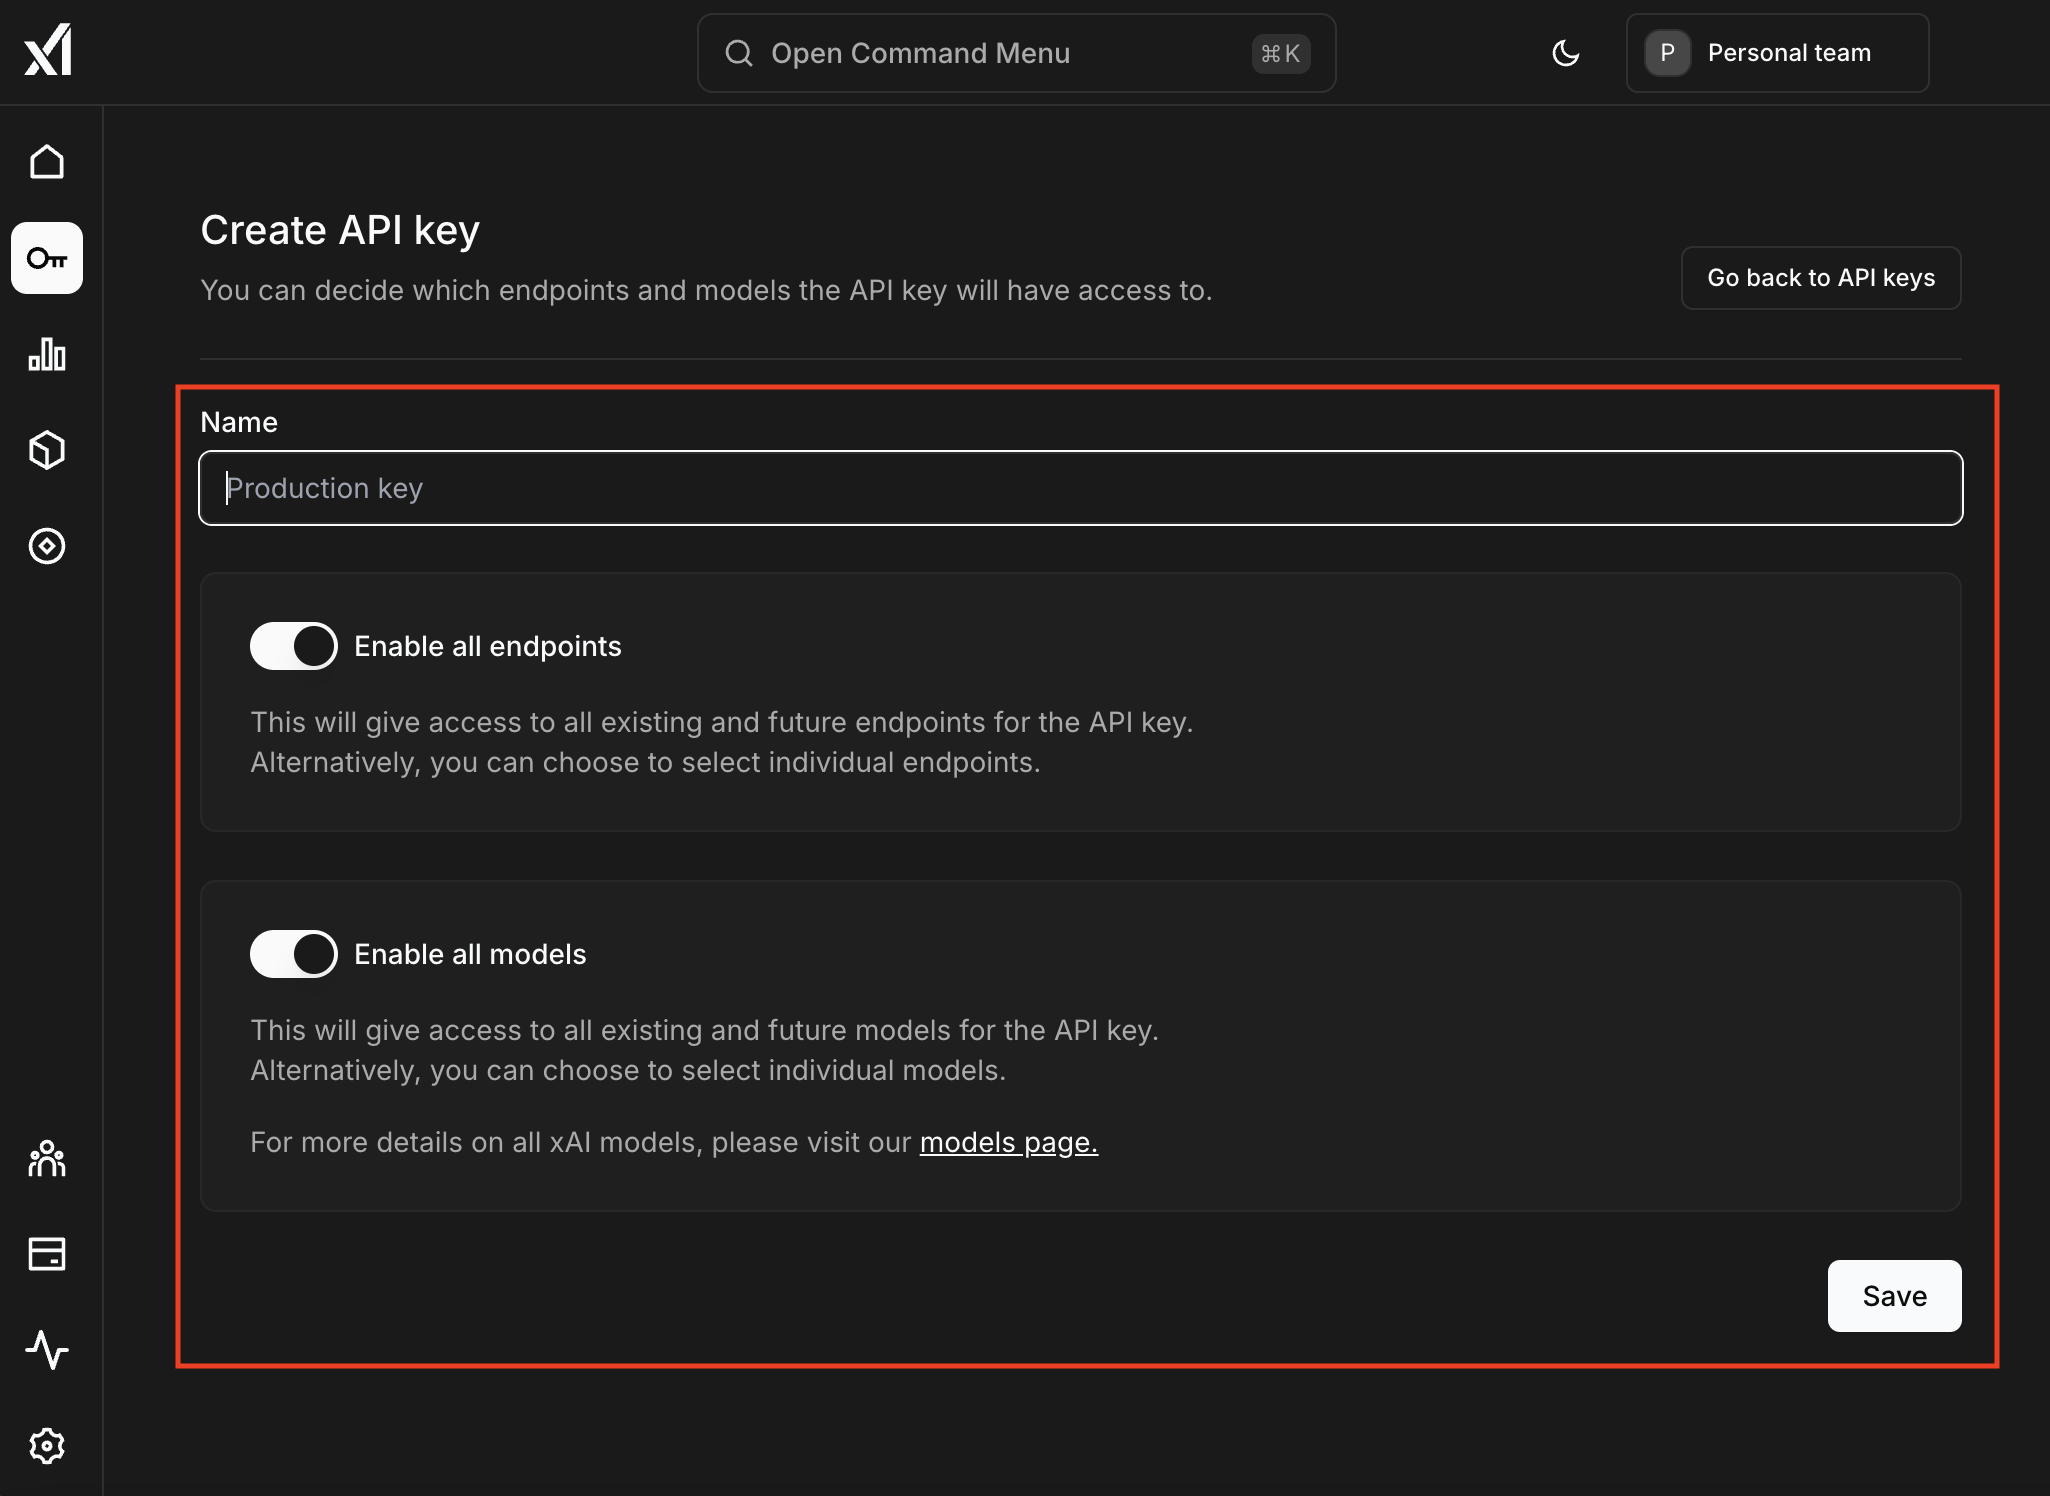This screenshot has width=2050, height=1496.
Task: Open the billing card icon in sidebar
Action: coord(47,1254)
